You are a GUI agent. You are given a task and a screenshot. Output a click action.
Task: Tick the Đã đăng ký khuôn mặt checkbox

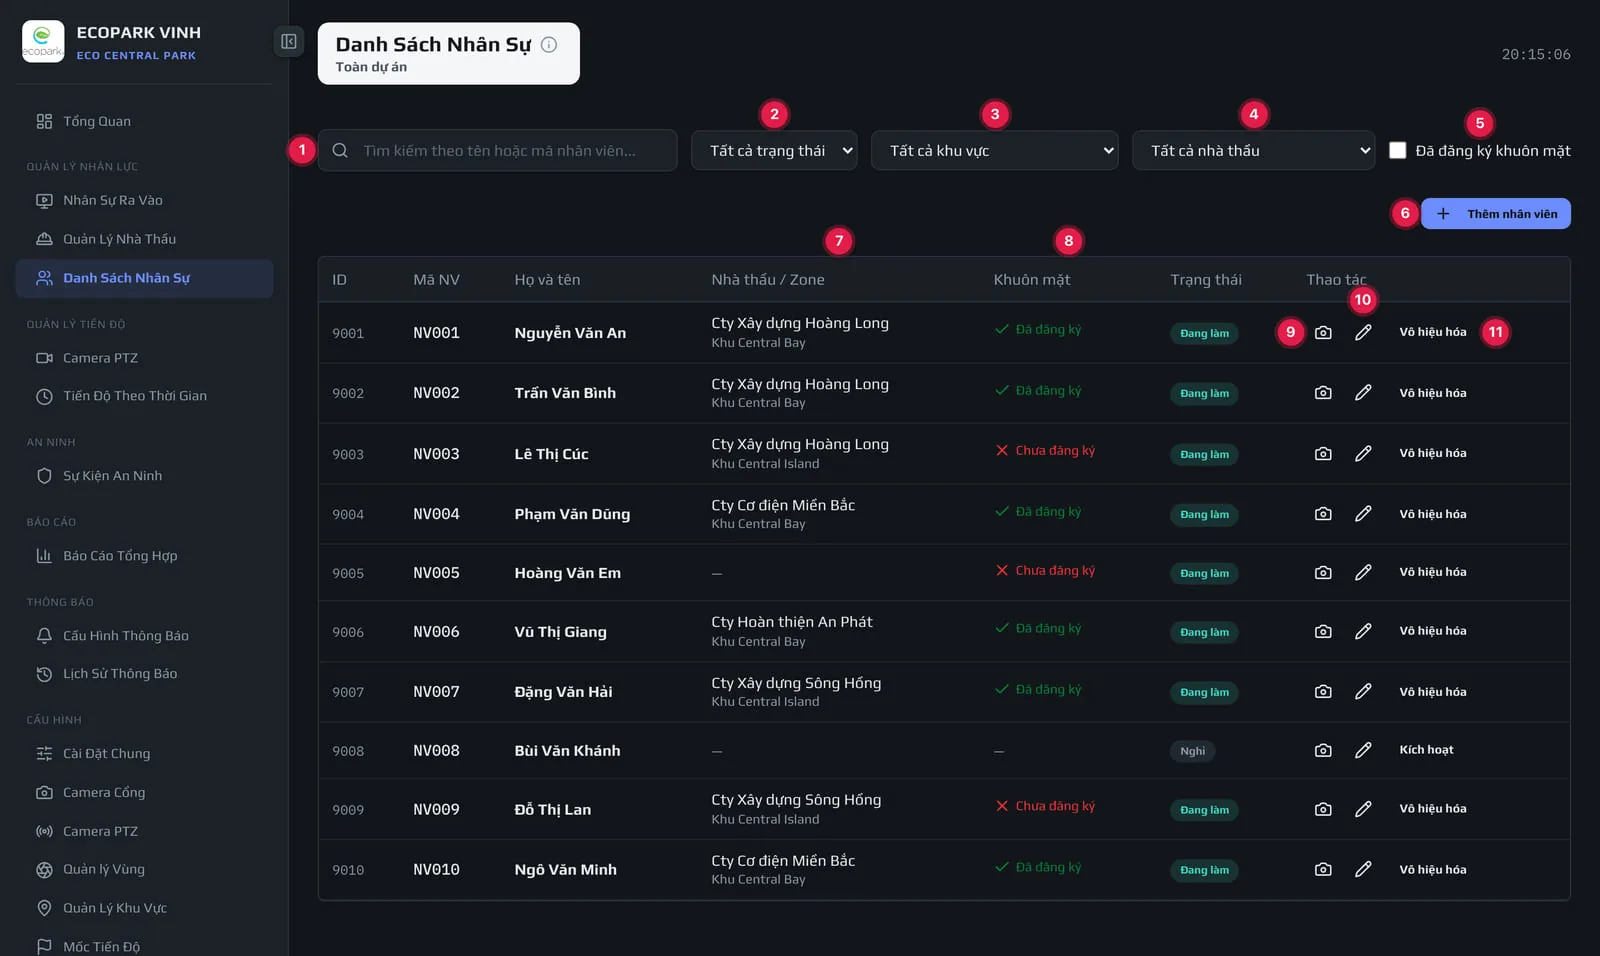pos(1398,150)
